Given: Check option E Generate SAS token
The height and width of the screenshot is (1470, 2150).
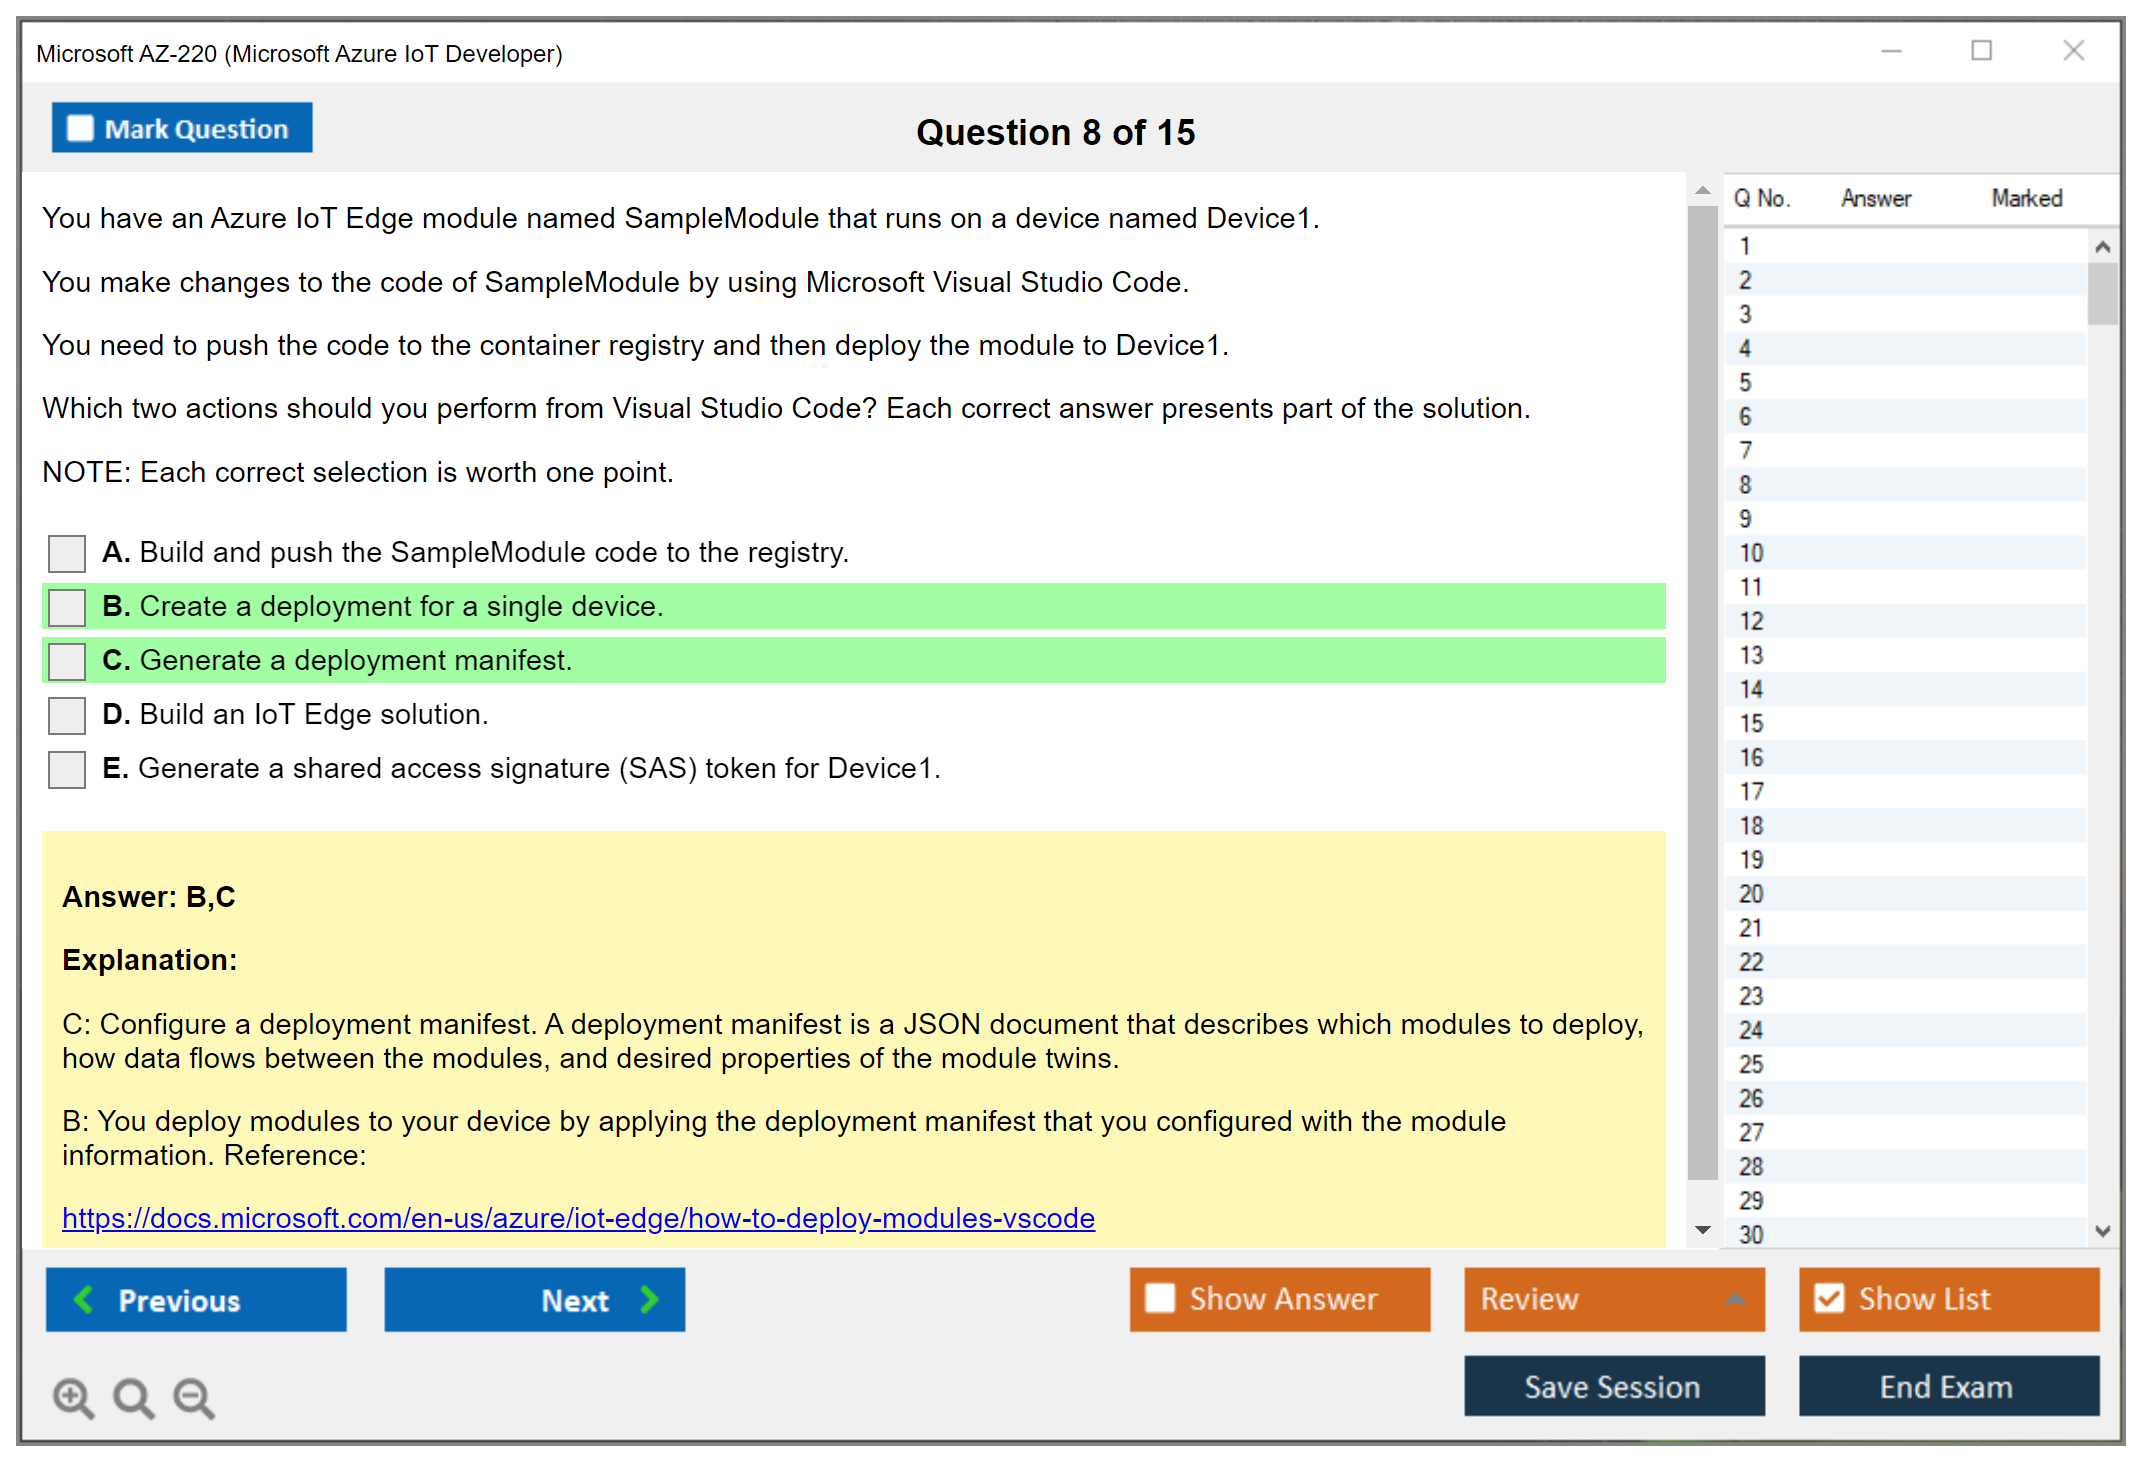Looking at the screenshot, I should (x=67, y=769).
